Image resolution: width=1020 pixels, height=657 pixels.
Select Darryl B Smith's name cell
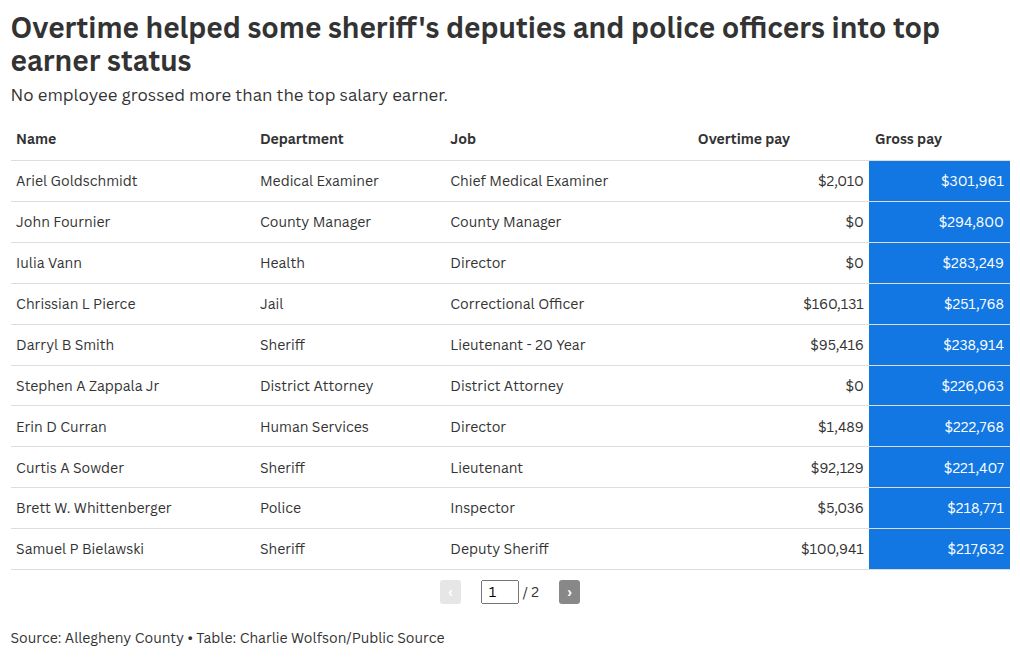click(65, 345)
